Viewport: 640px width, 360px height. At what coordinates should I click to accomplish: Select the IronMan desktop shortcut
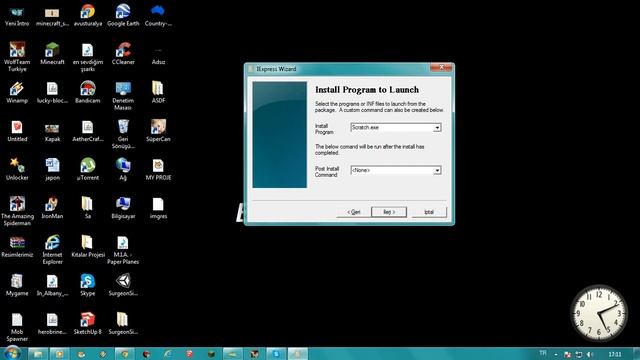(x=52, y=208)
